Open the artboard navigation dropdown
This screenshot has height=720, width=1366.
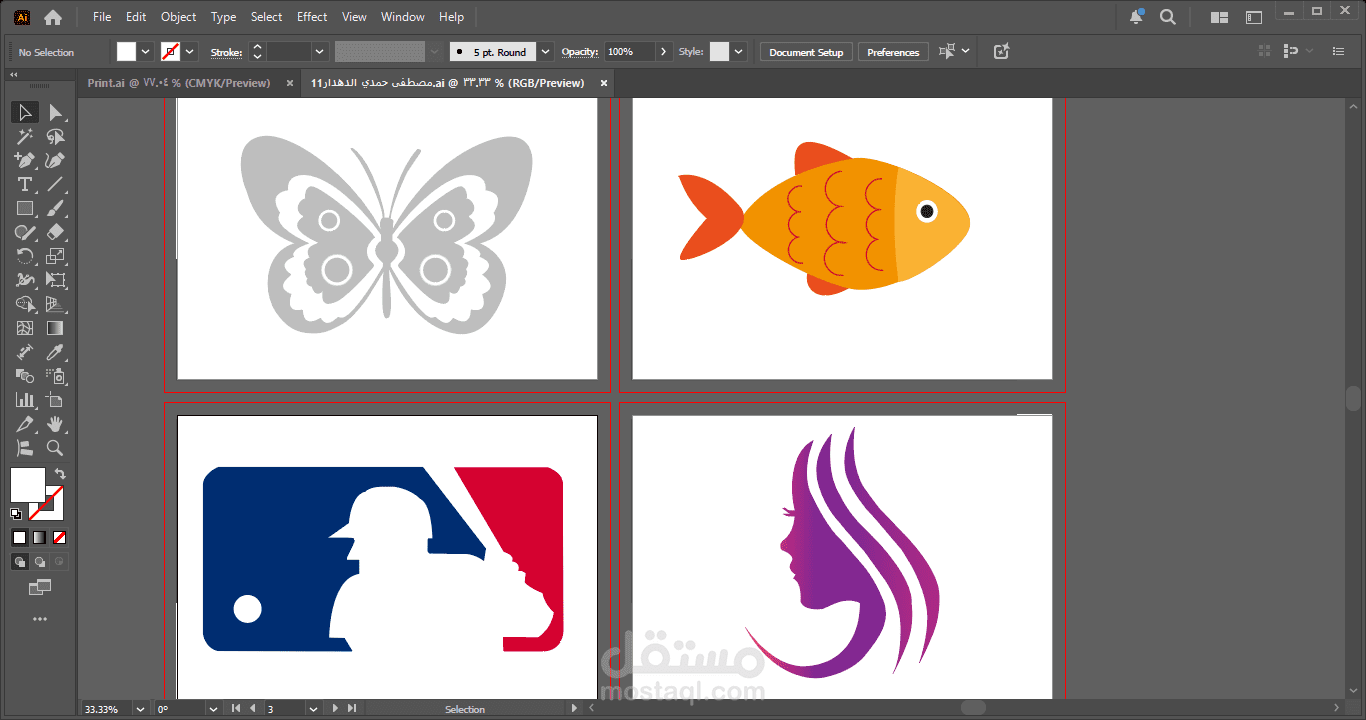pyautogui.click(x=312, y=708)
